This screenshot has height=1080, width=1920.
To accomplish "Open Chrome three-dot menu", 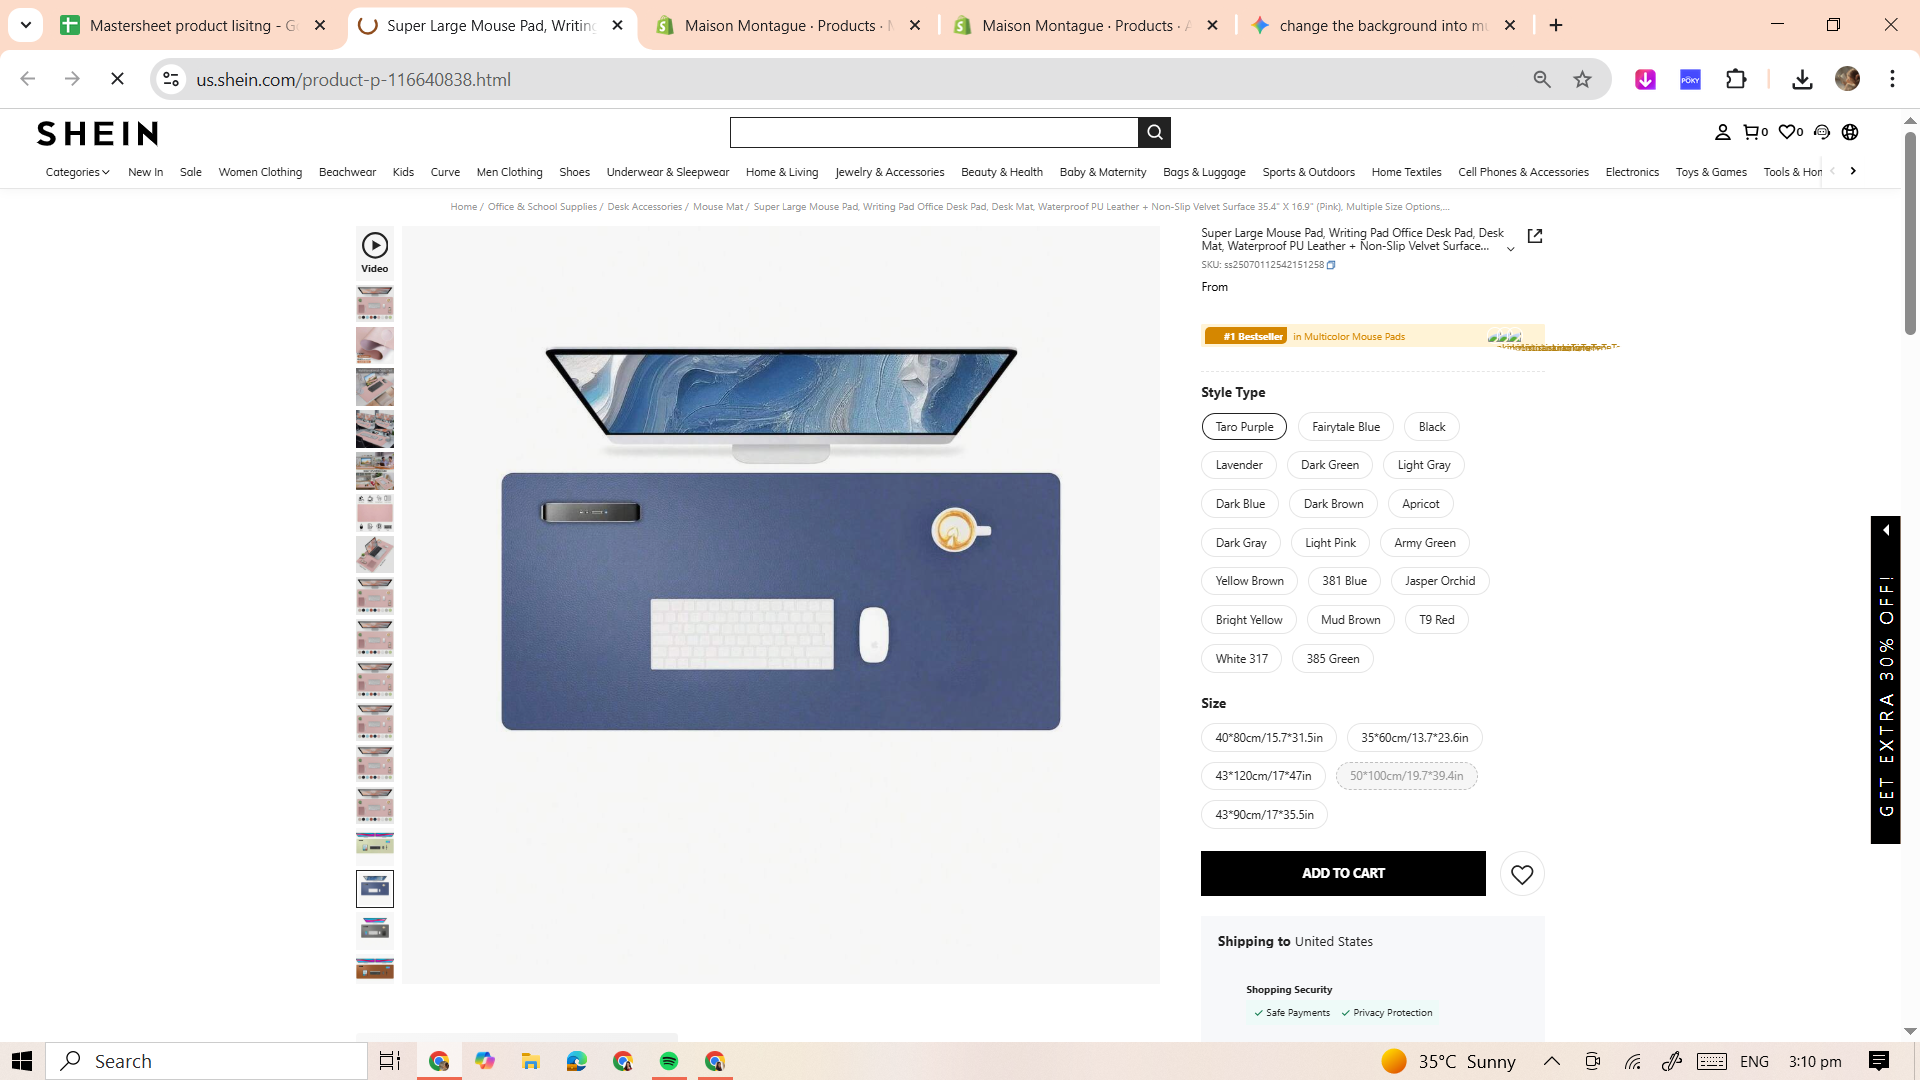I will tap(1892, 79).
